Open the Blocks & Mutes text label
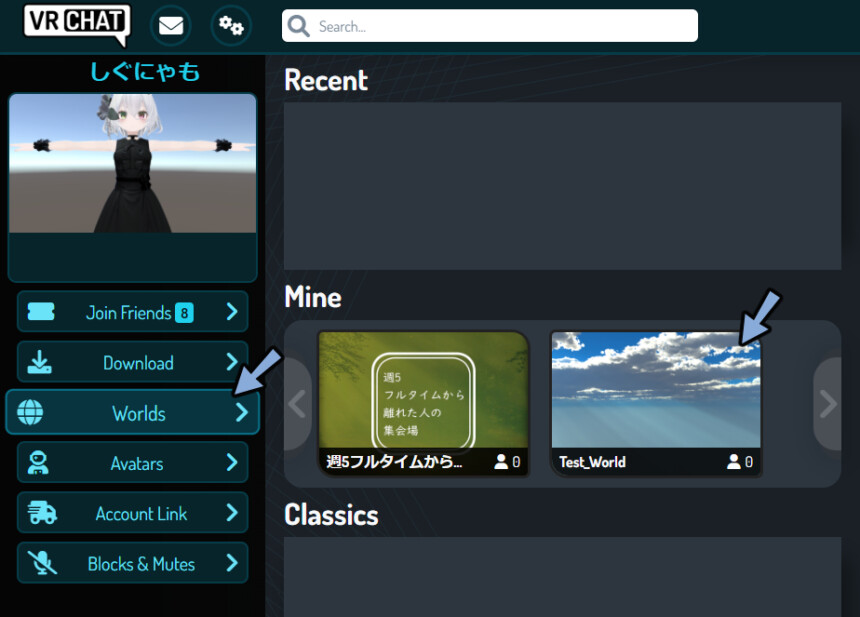 pos(142,564)
